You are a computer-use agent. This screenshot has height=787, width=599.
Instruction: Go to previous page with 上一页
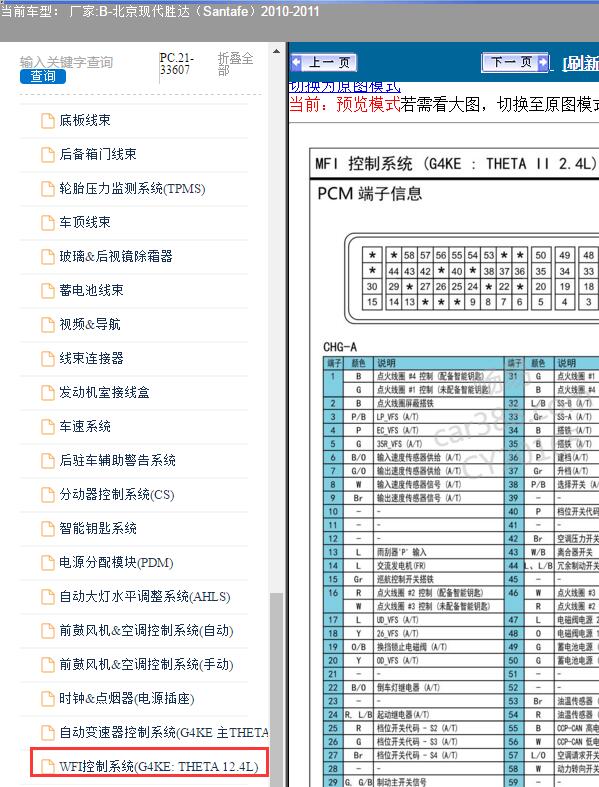pos(324,63)
